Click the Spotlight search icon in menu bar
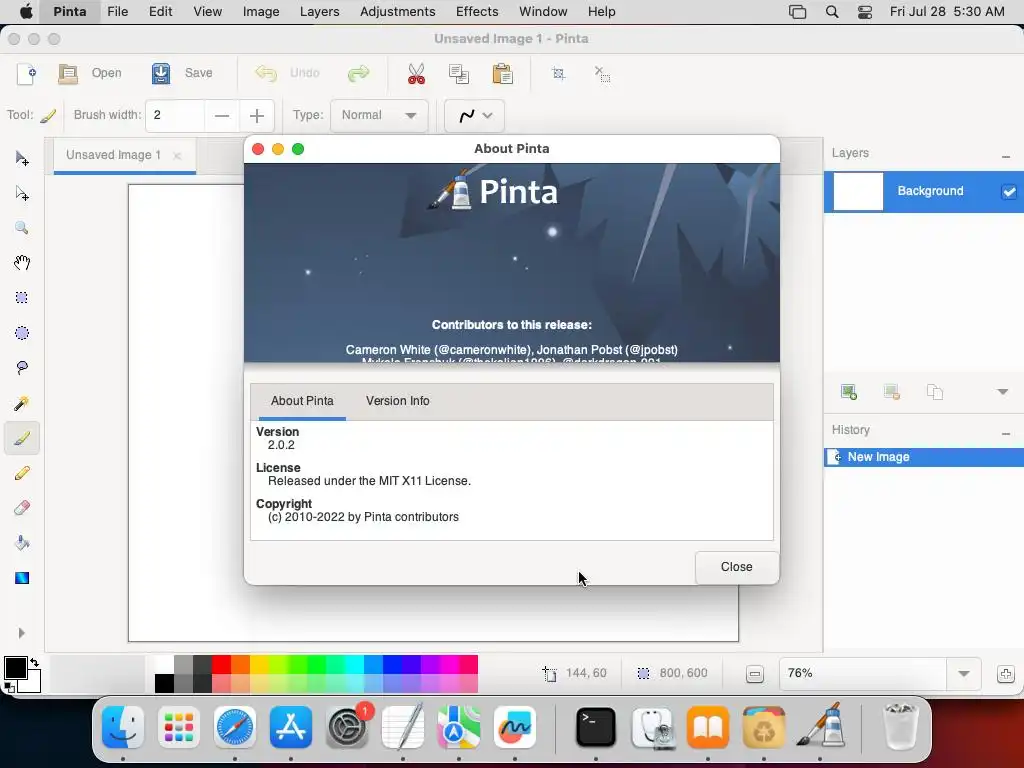This screenshot has width=1024, height=768. pos(832,12)
